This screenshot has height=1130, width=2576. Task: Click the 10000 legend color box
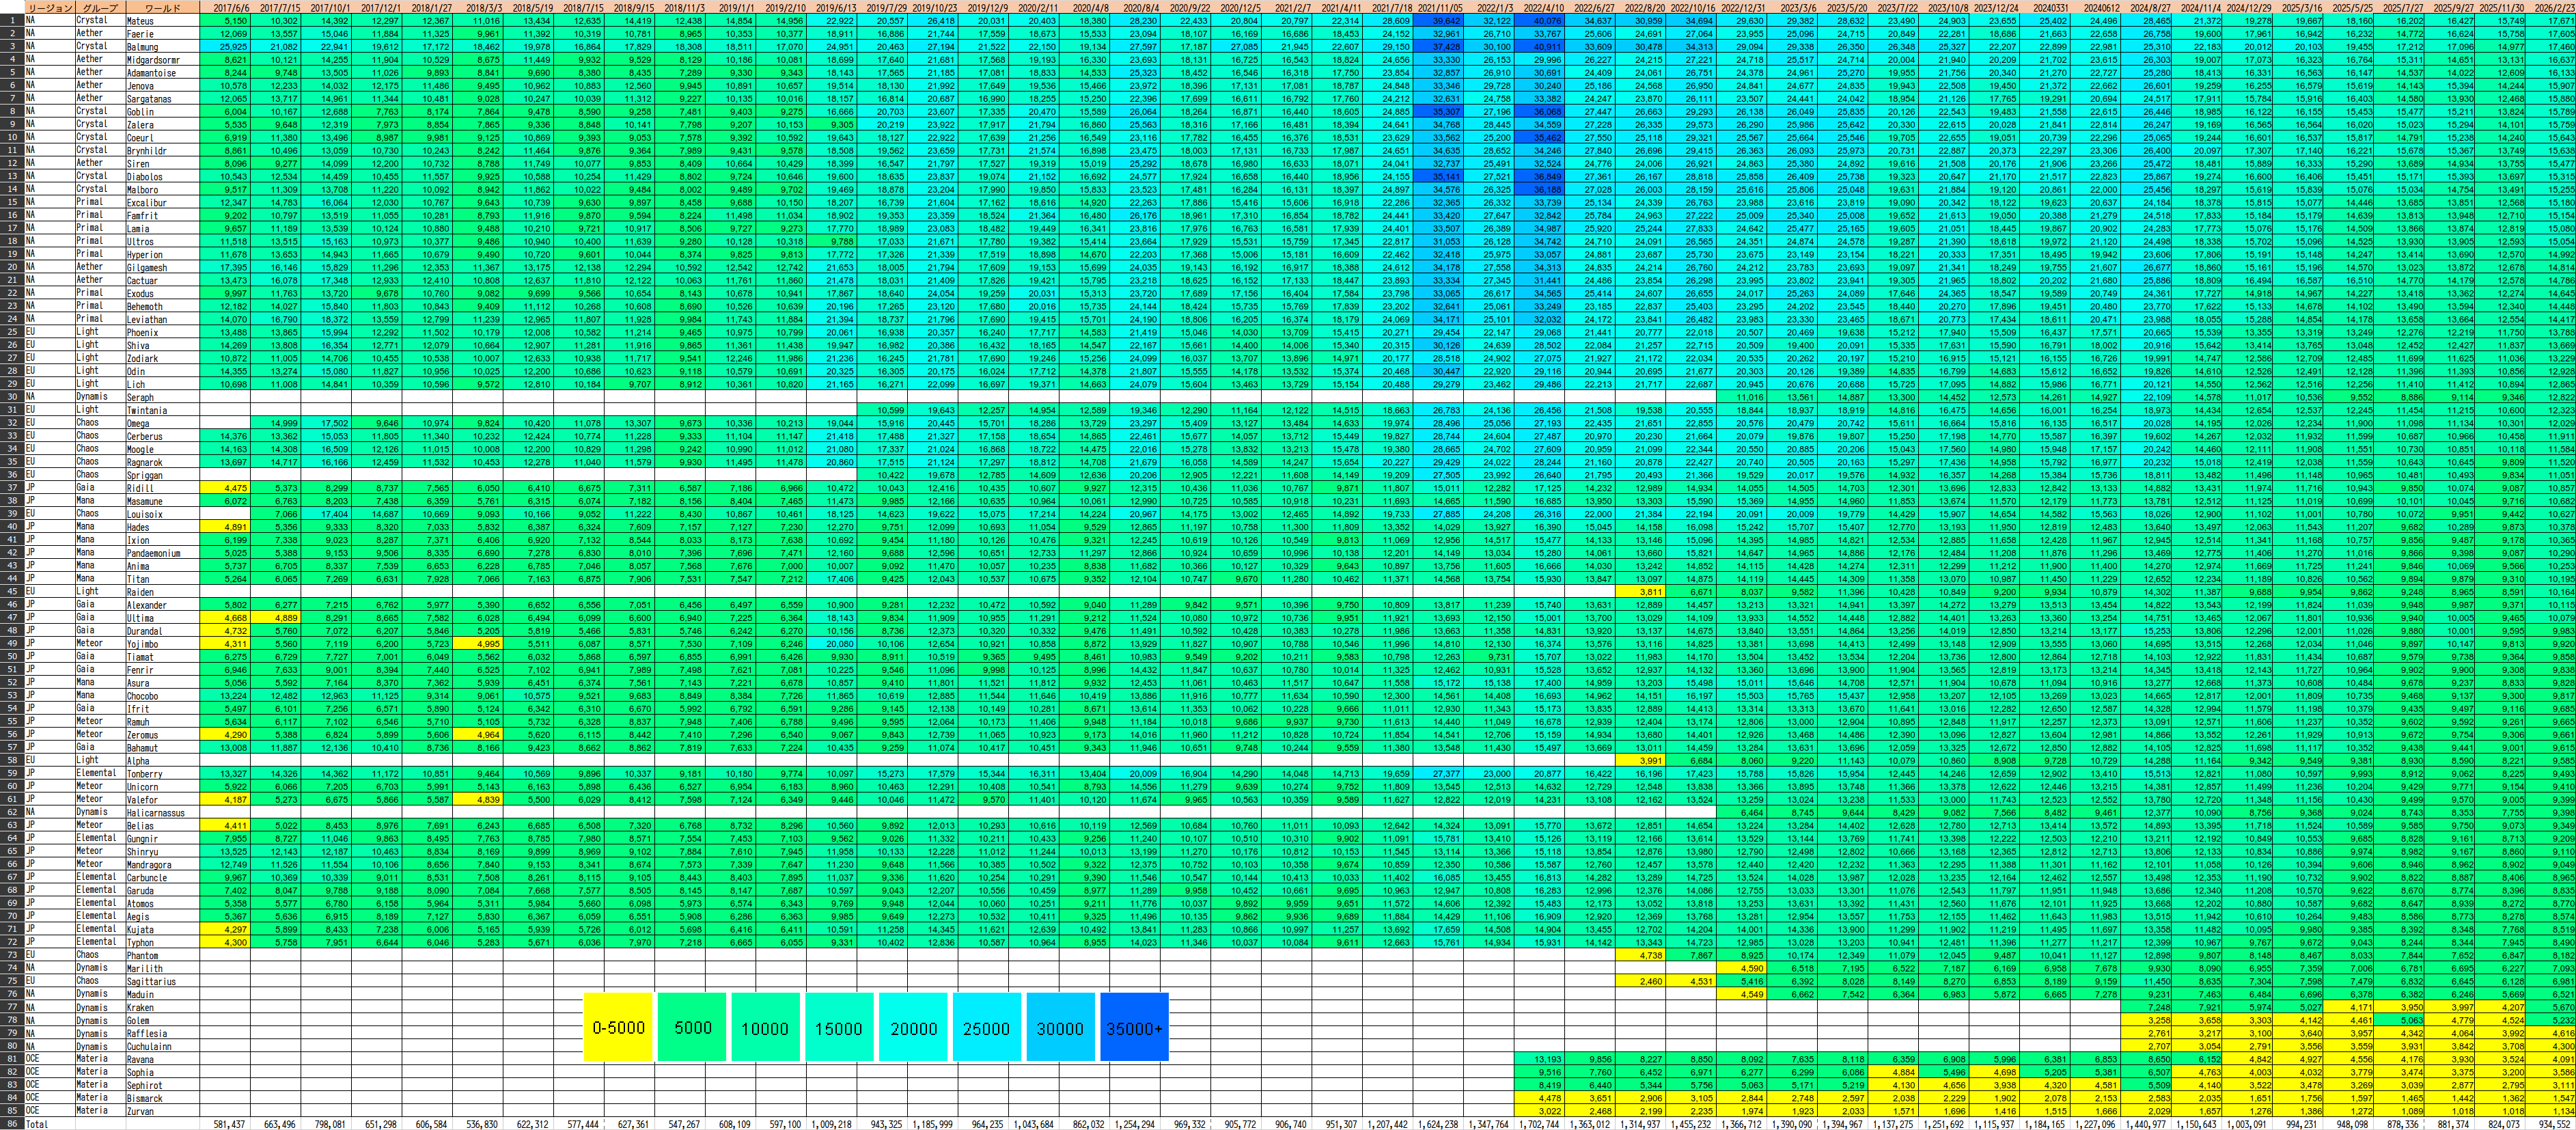pyautogui.click(x=765, y=1027)
